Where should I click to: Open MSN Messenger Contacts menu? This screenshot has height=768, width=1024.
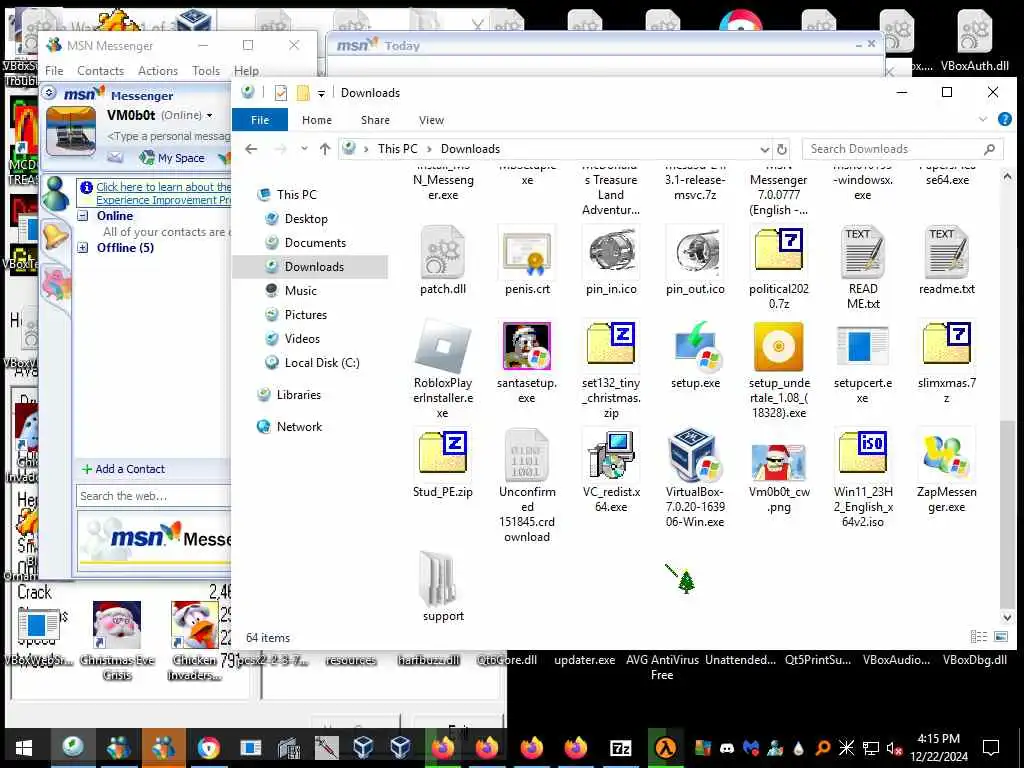(100, 71)
